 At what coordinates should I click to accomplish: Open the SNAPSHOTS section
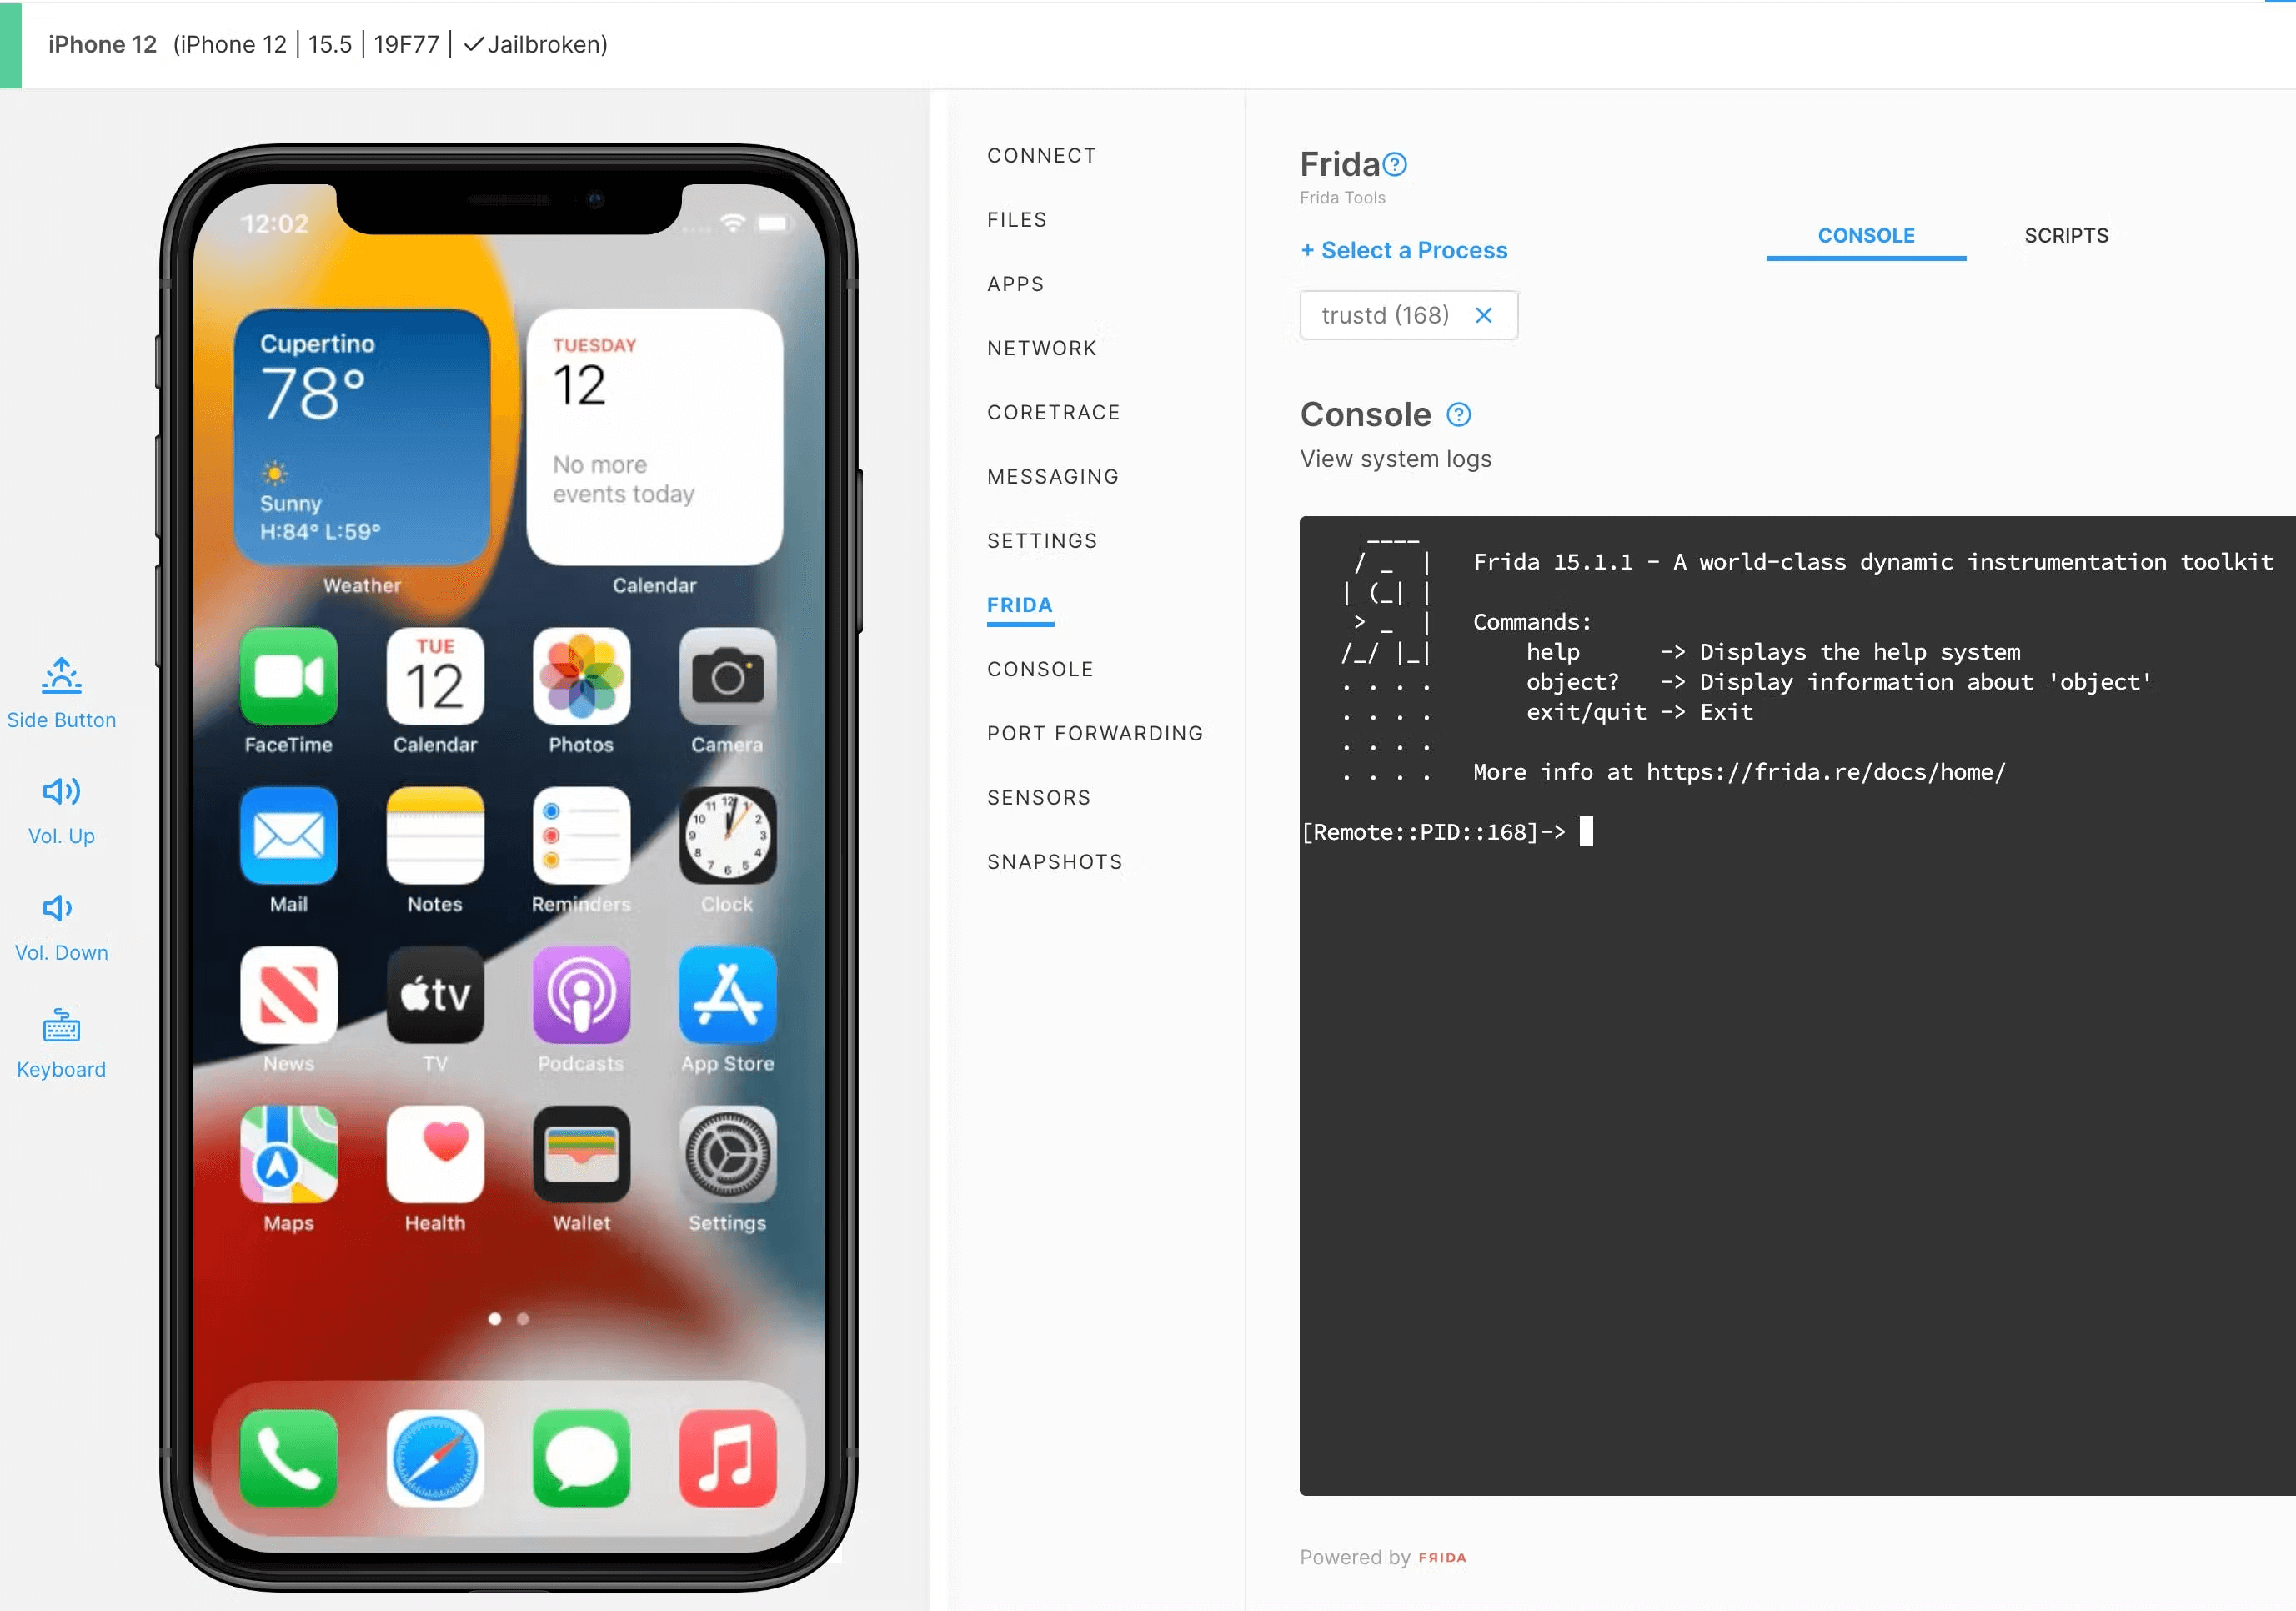[1055, 862]
